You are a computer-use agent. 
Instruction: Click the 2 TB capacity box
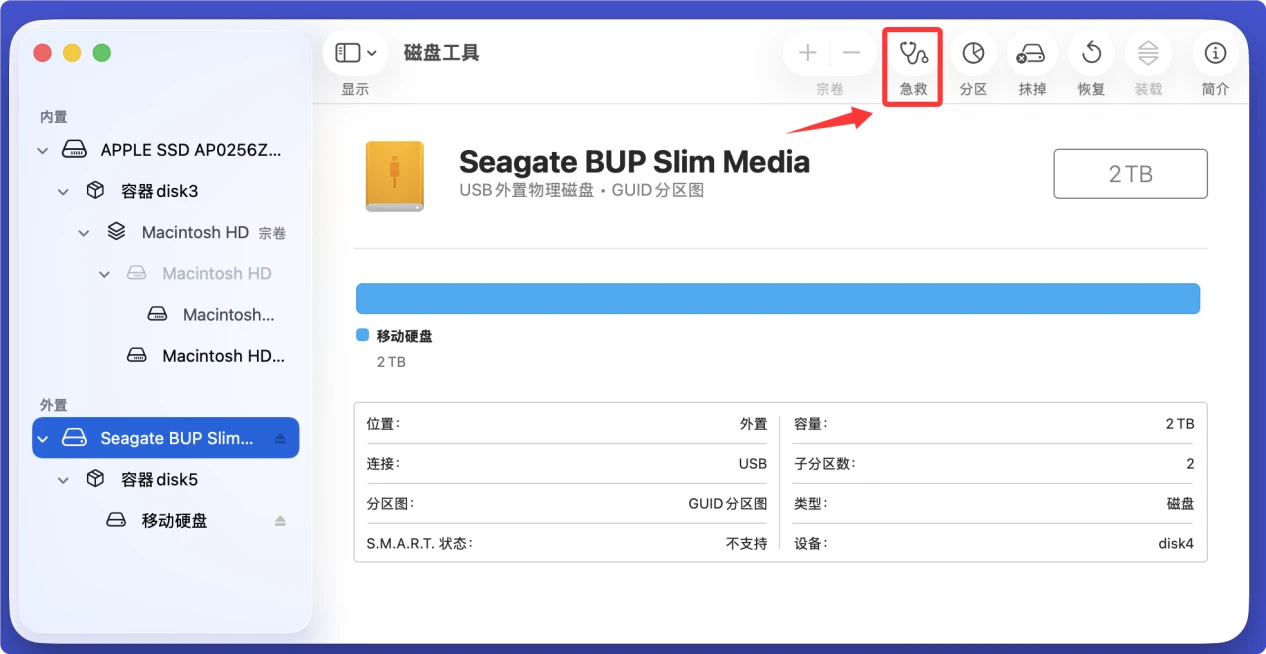coord(1130,174)
